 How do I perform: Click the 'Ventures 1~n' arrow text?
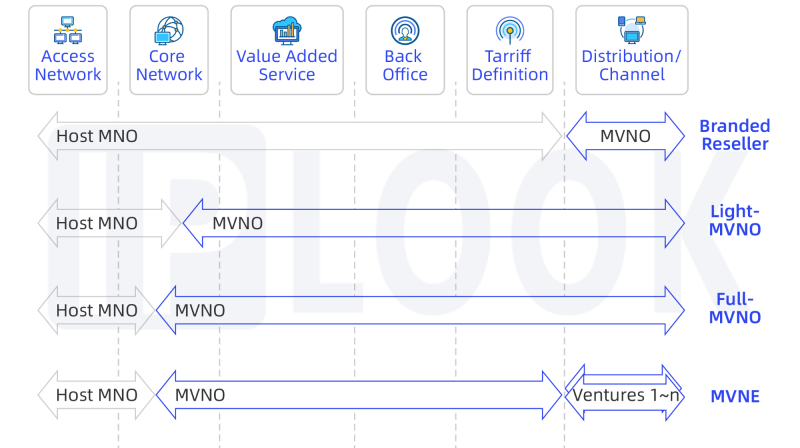click(x=626, y=395)
